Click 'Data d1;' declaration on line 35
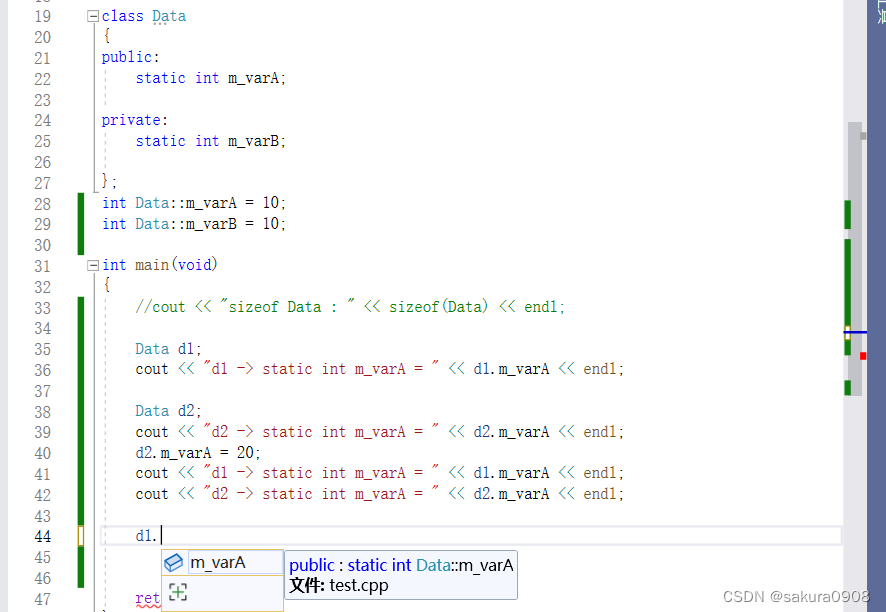Viewport: 886px width, 612px height. coord(168,349)
